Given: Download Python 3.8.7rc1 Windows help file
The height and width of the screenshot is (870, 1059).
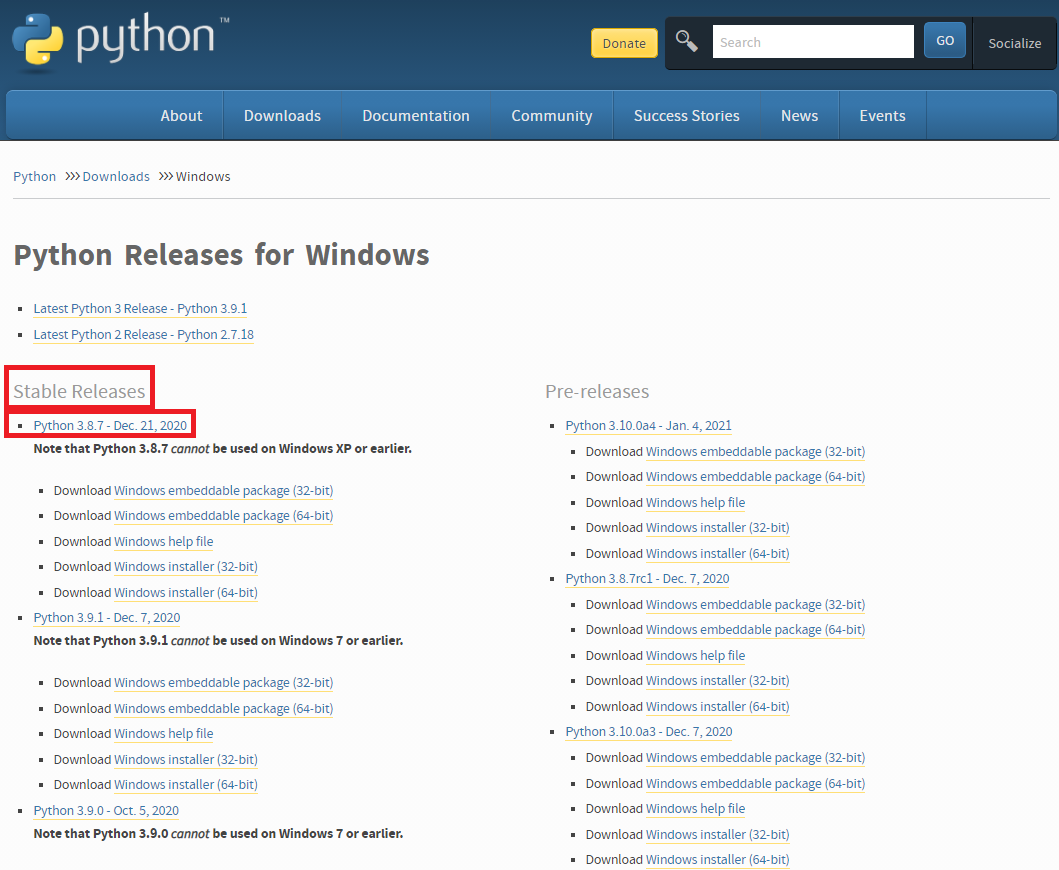Looking at the screenshot, I should (x=696, y=655).
